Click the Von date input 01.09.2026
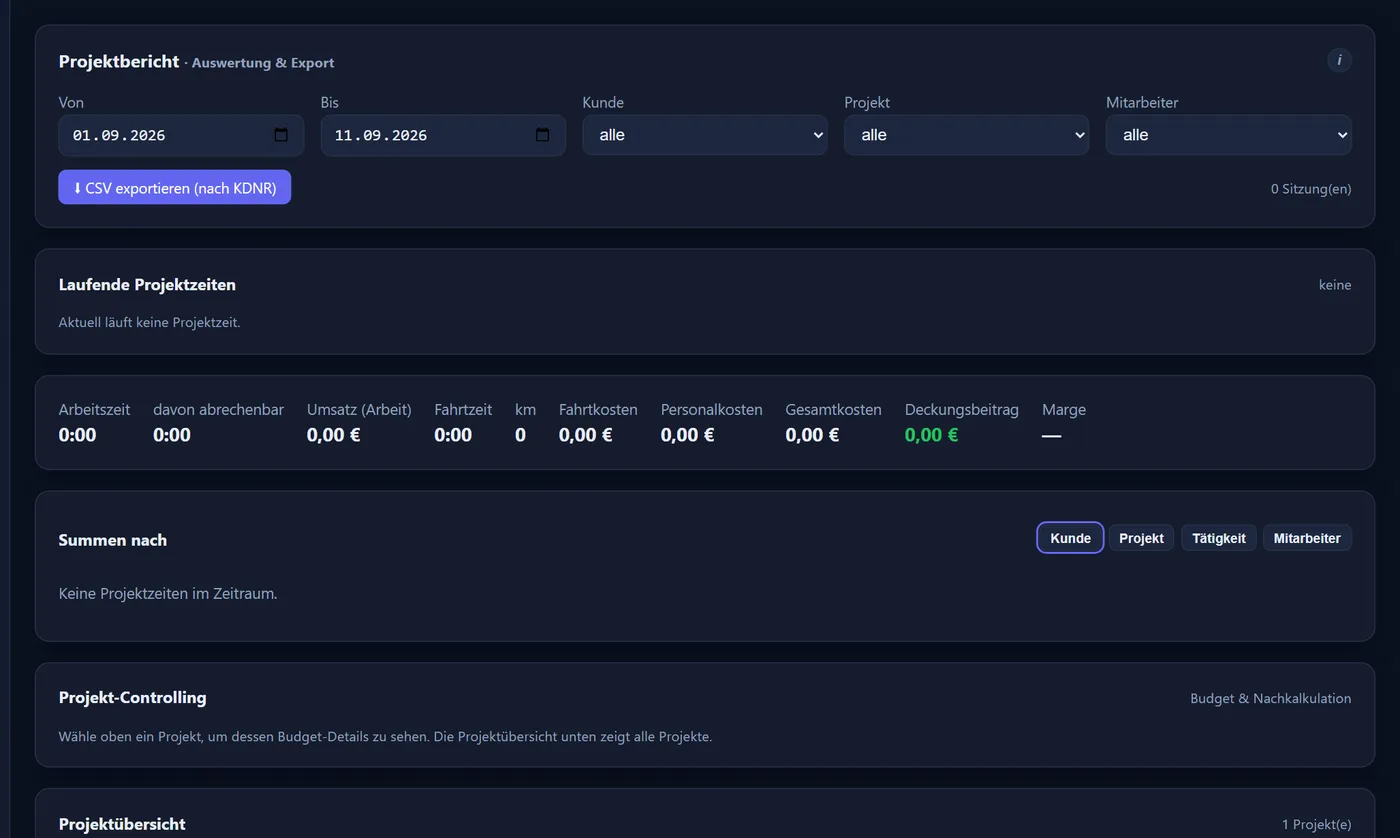 point(181,135)
